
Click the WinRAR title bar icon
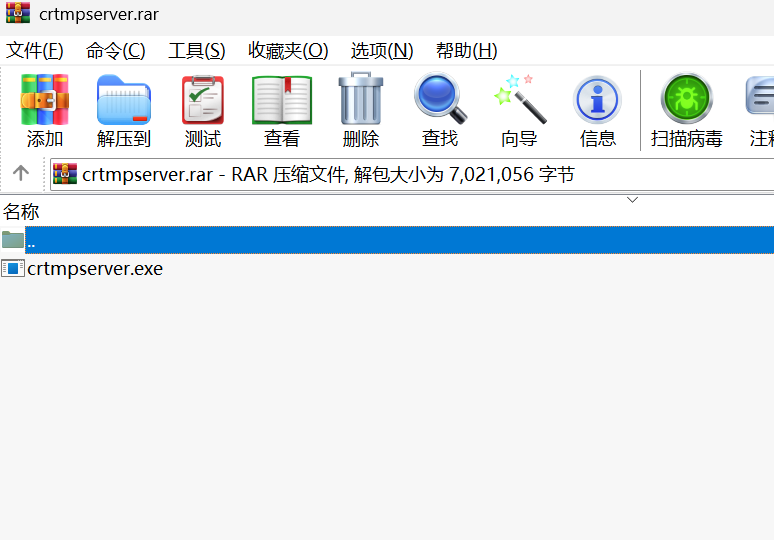coord(18,13)
